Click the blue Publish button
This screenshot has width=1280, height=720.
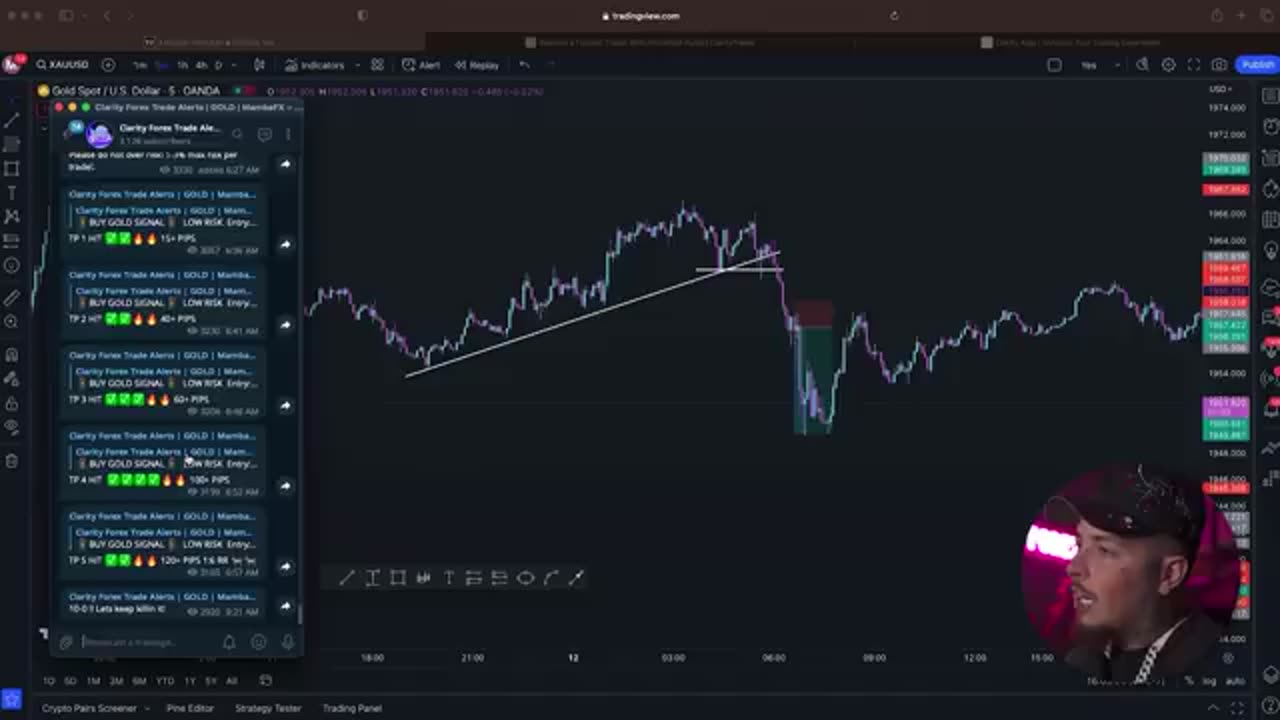click(1257, 65)
